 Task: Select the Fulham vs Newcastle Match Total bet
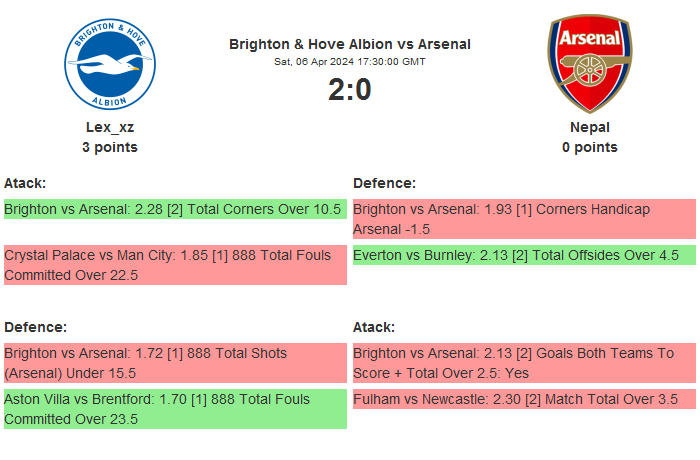(524, 399)
